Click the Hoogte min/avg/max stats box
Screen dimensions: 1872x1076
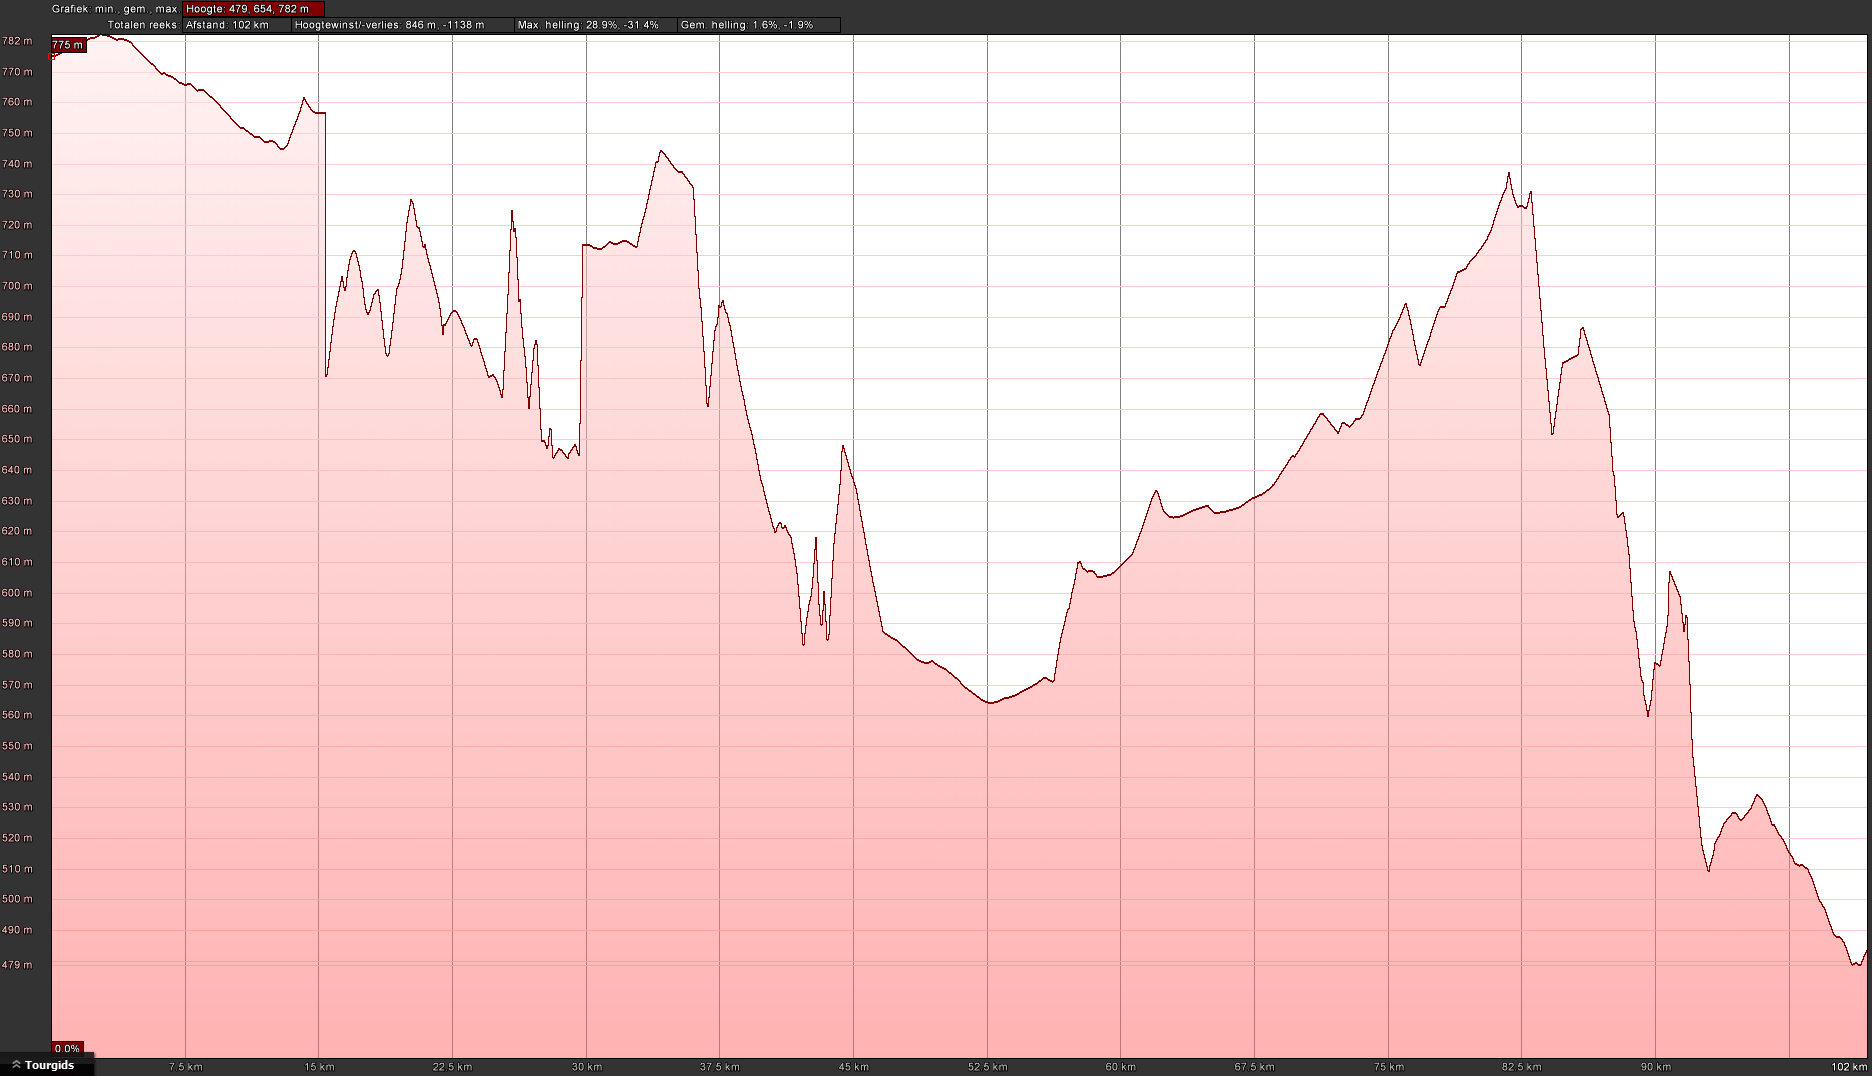point(254,9)
